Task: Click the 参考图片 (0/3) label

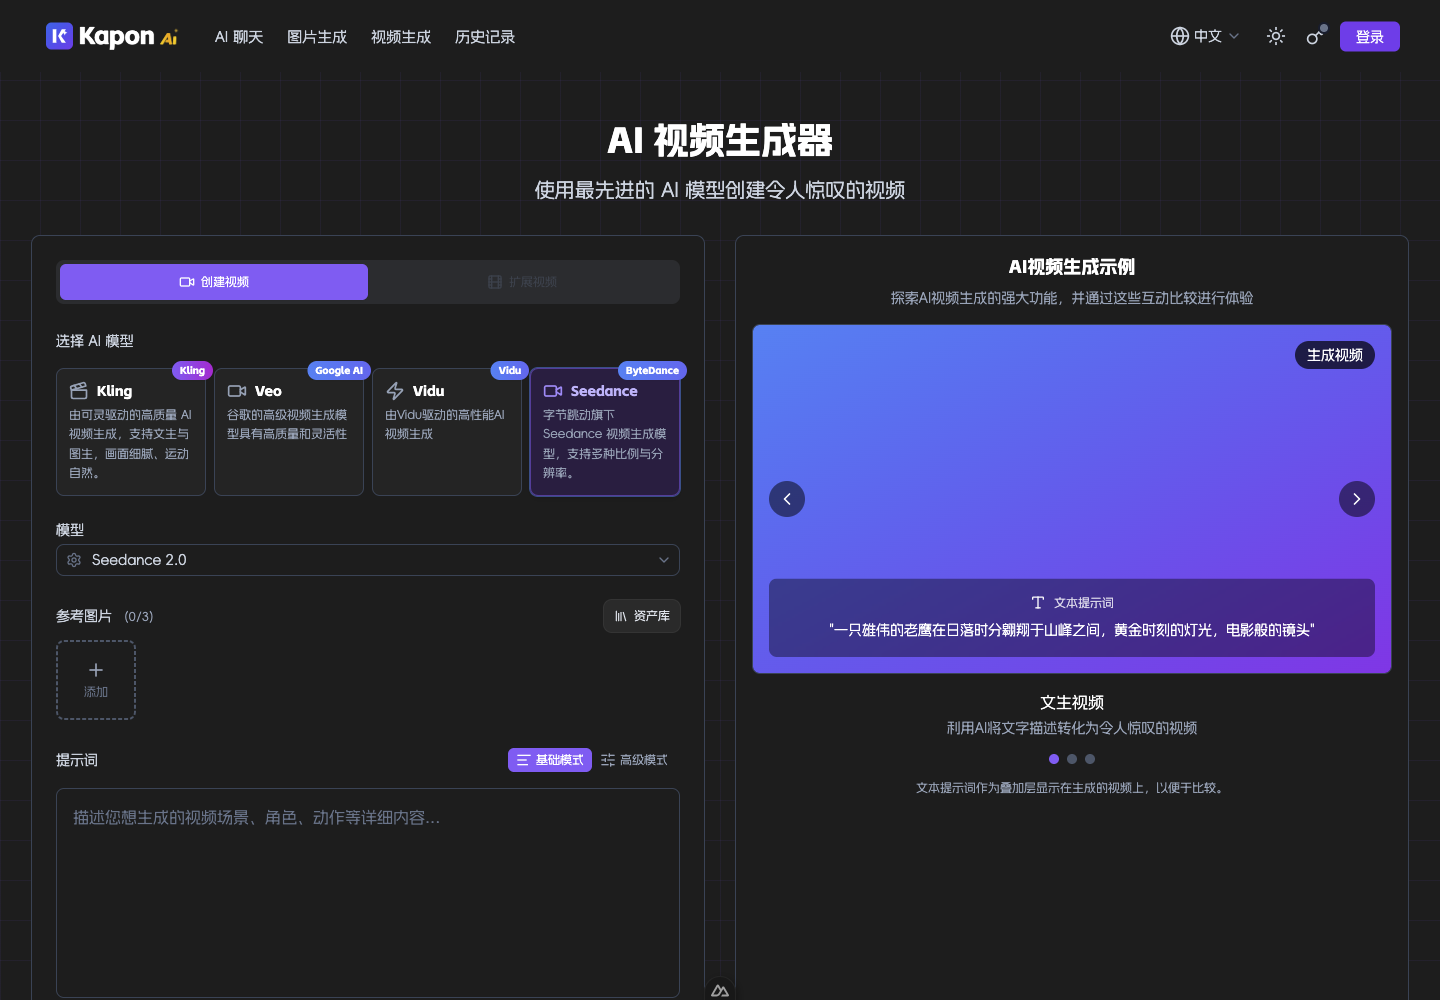Action: pyautogui.click(x=105, y=616)
